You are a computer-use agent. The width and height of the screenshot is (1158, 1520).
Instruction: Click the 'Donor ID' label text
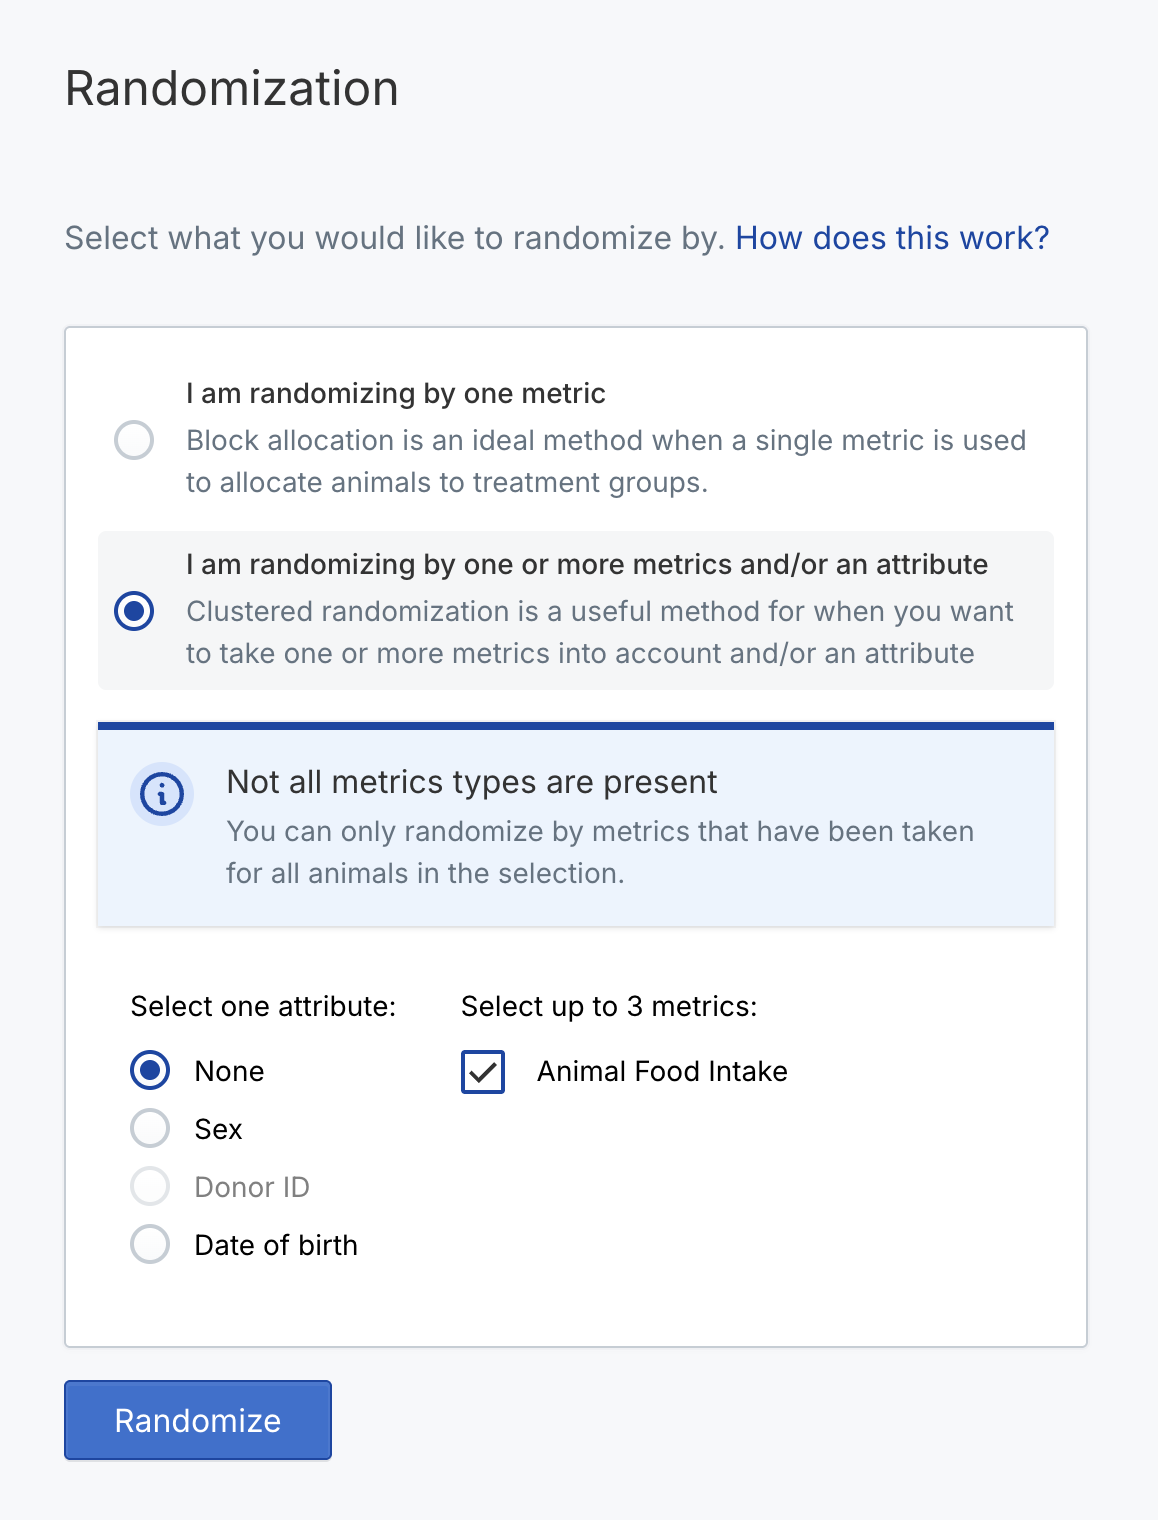click(x=252, y=1187)
